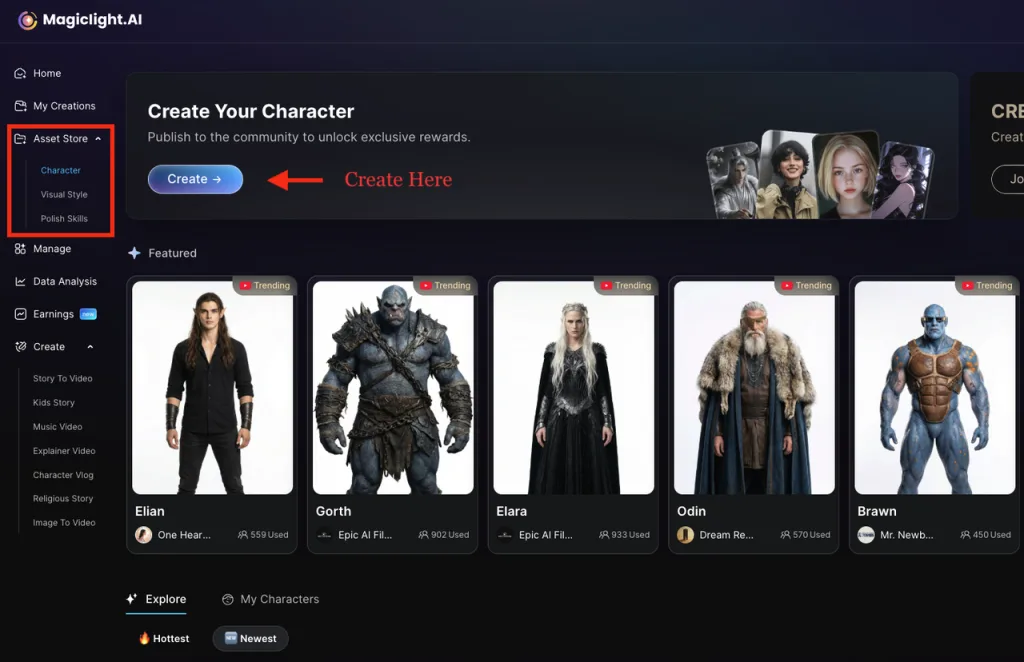Open the Elara character thumbnail

pos(573,388)
